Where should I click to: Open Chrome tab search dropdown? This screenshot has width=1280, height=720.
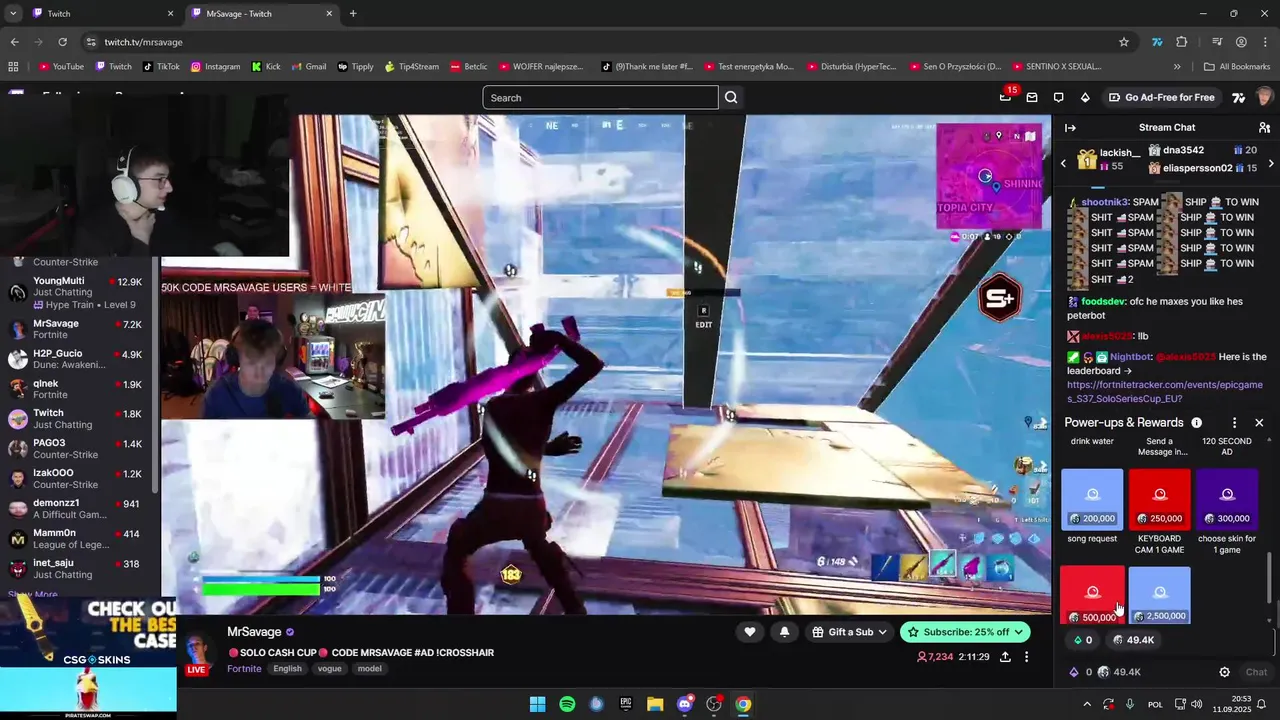(x=13, y=14)
